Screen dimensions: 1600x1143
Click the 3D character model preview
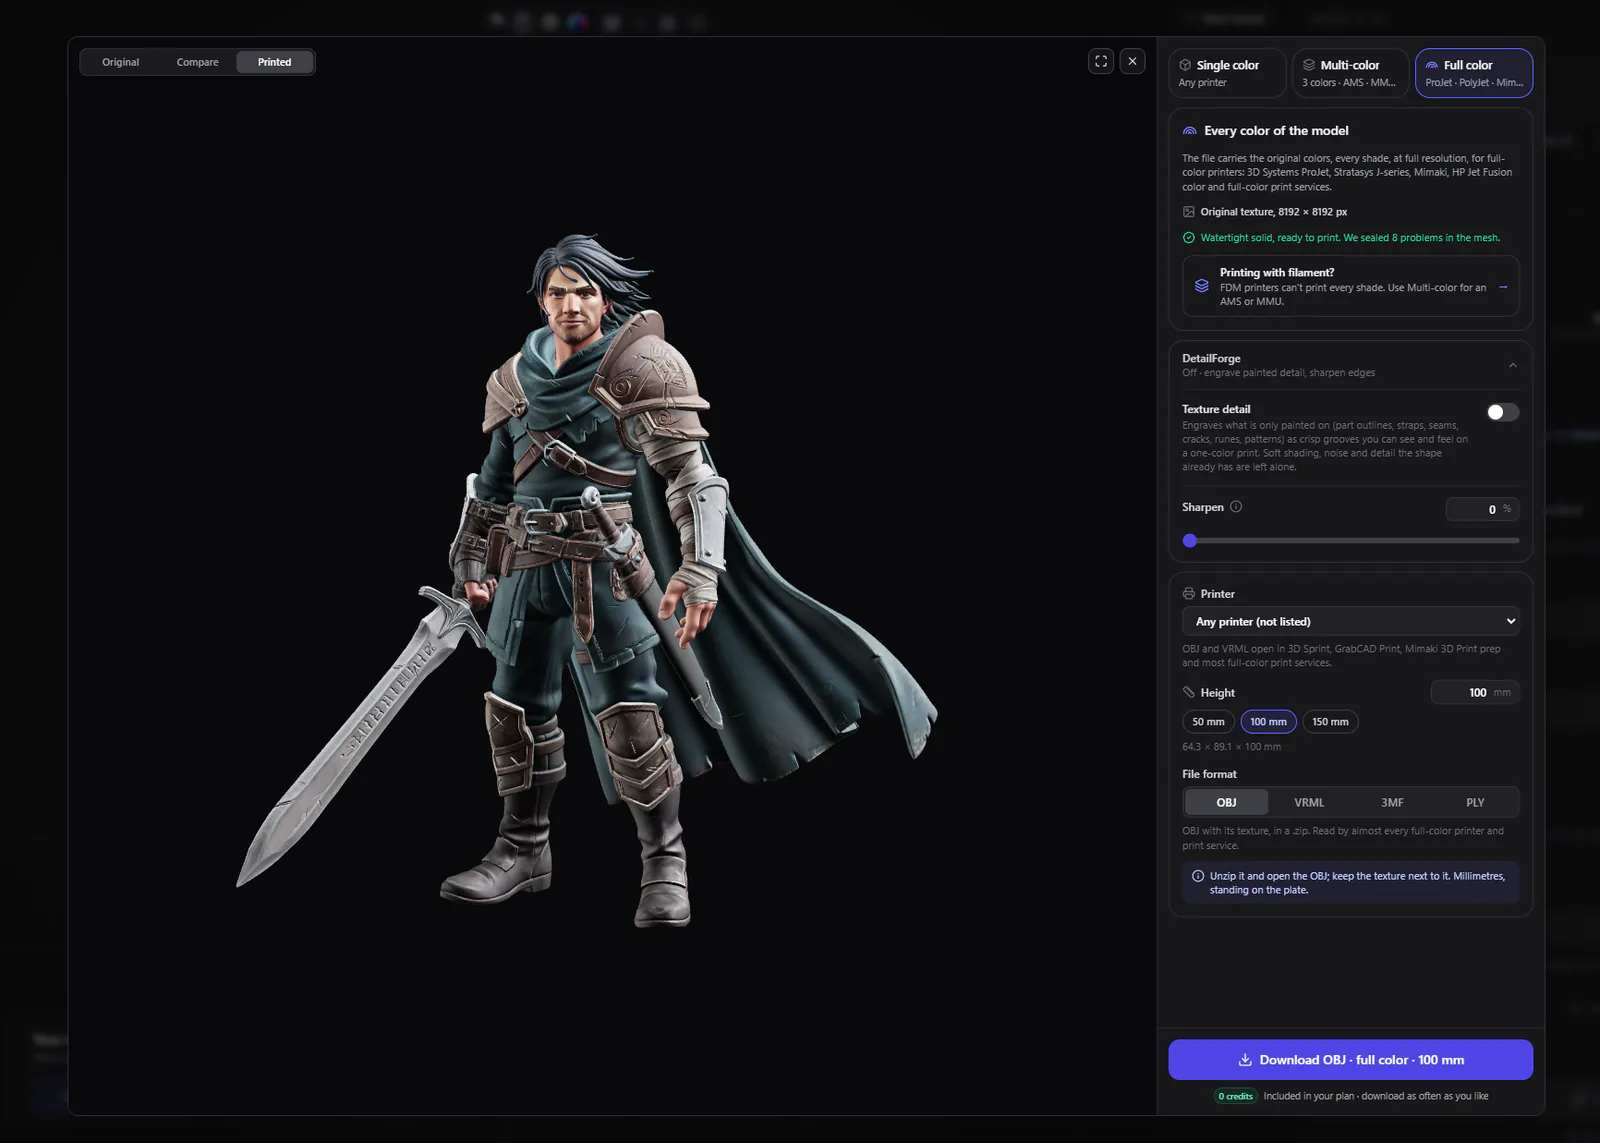(x=587, y=580)
